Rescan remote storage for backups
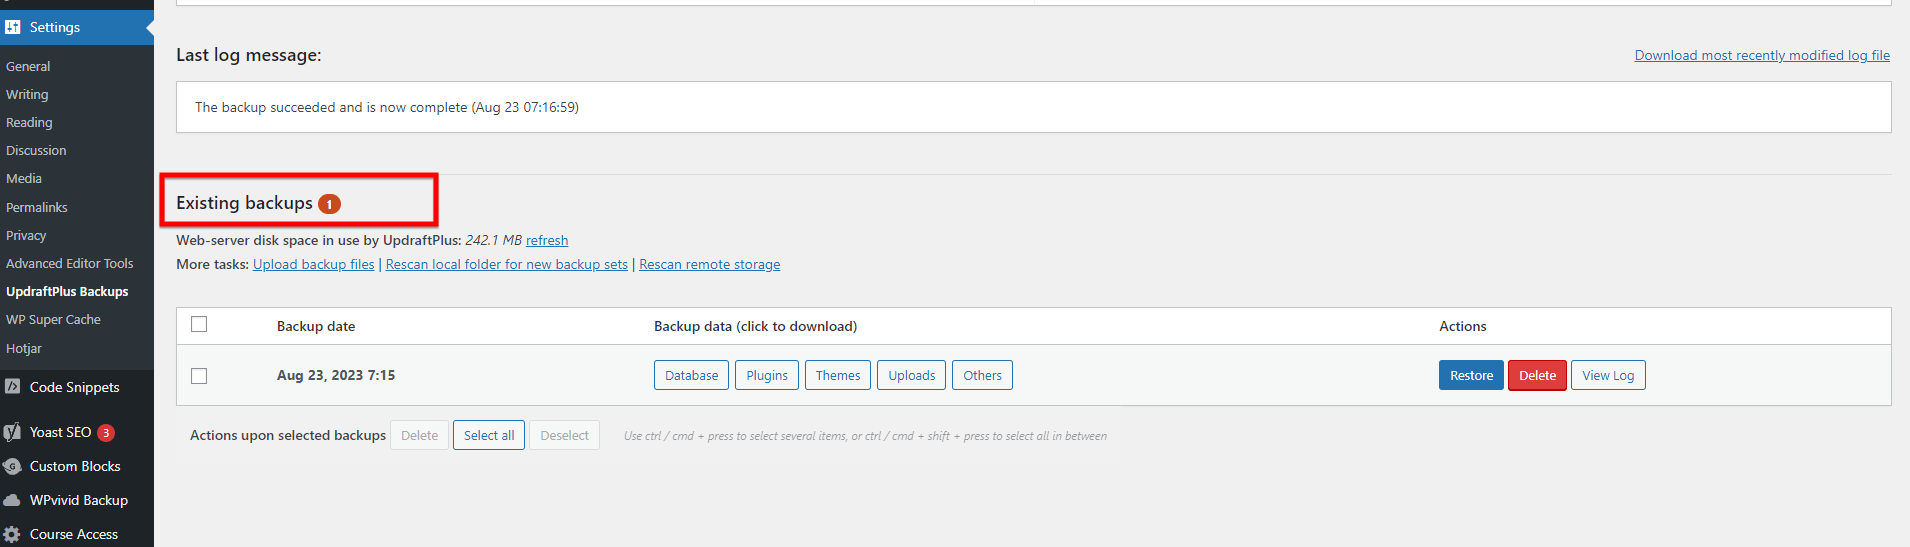The height and width of the screenshot is (547, 1910). pyautogui.click(x=709, y=264)
